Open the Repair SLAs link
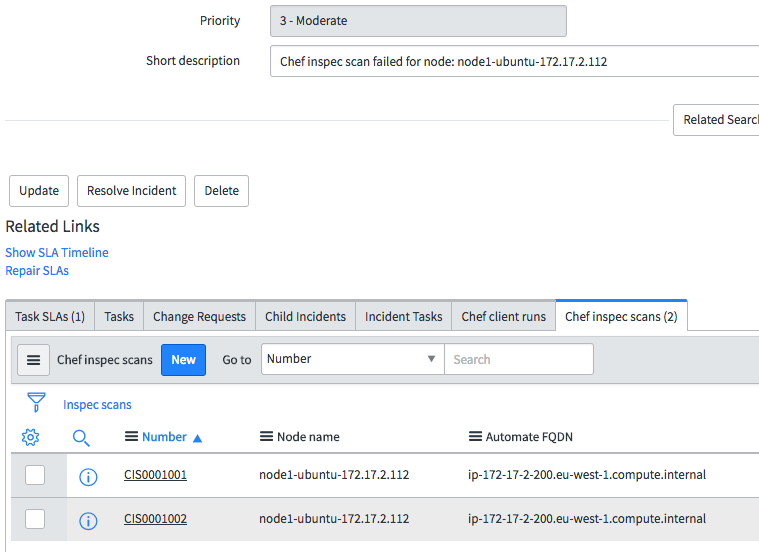Image resolution: width=759 pixels, height=552 pixels. 37,270
